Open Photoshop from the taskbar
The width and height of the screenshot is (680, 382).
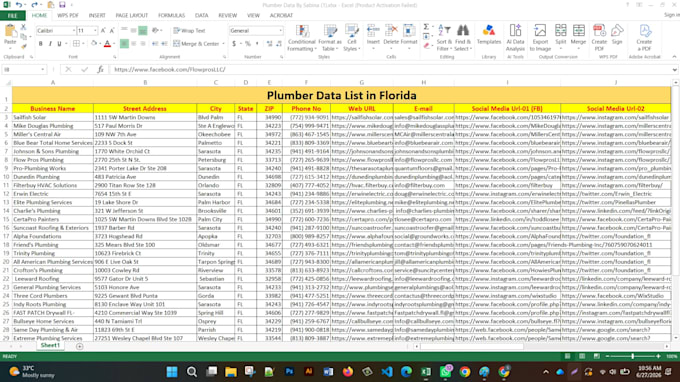(289, 372)
